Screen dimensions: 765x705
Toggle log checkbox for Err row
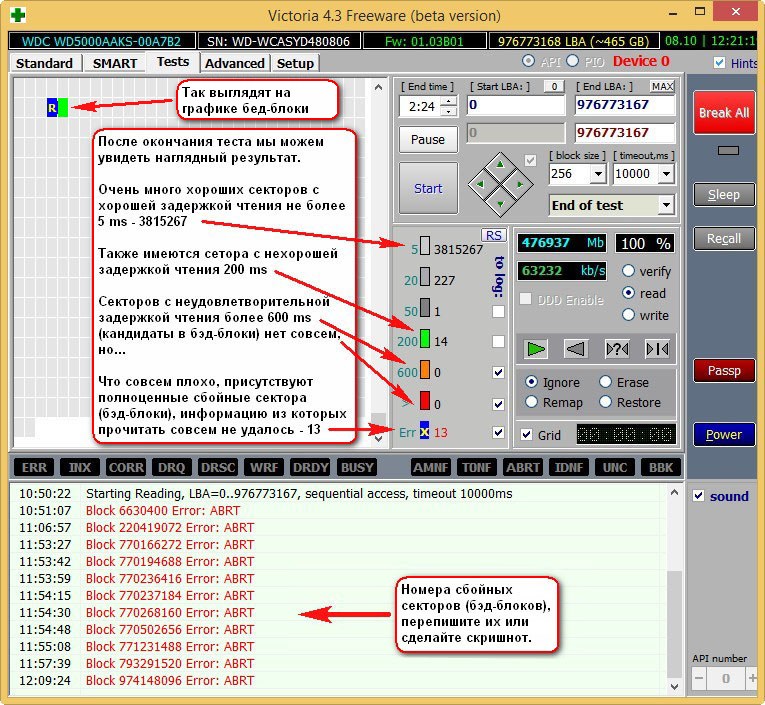click(498, 432)
